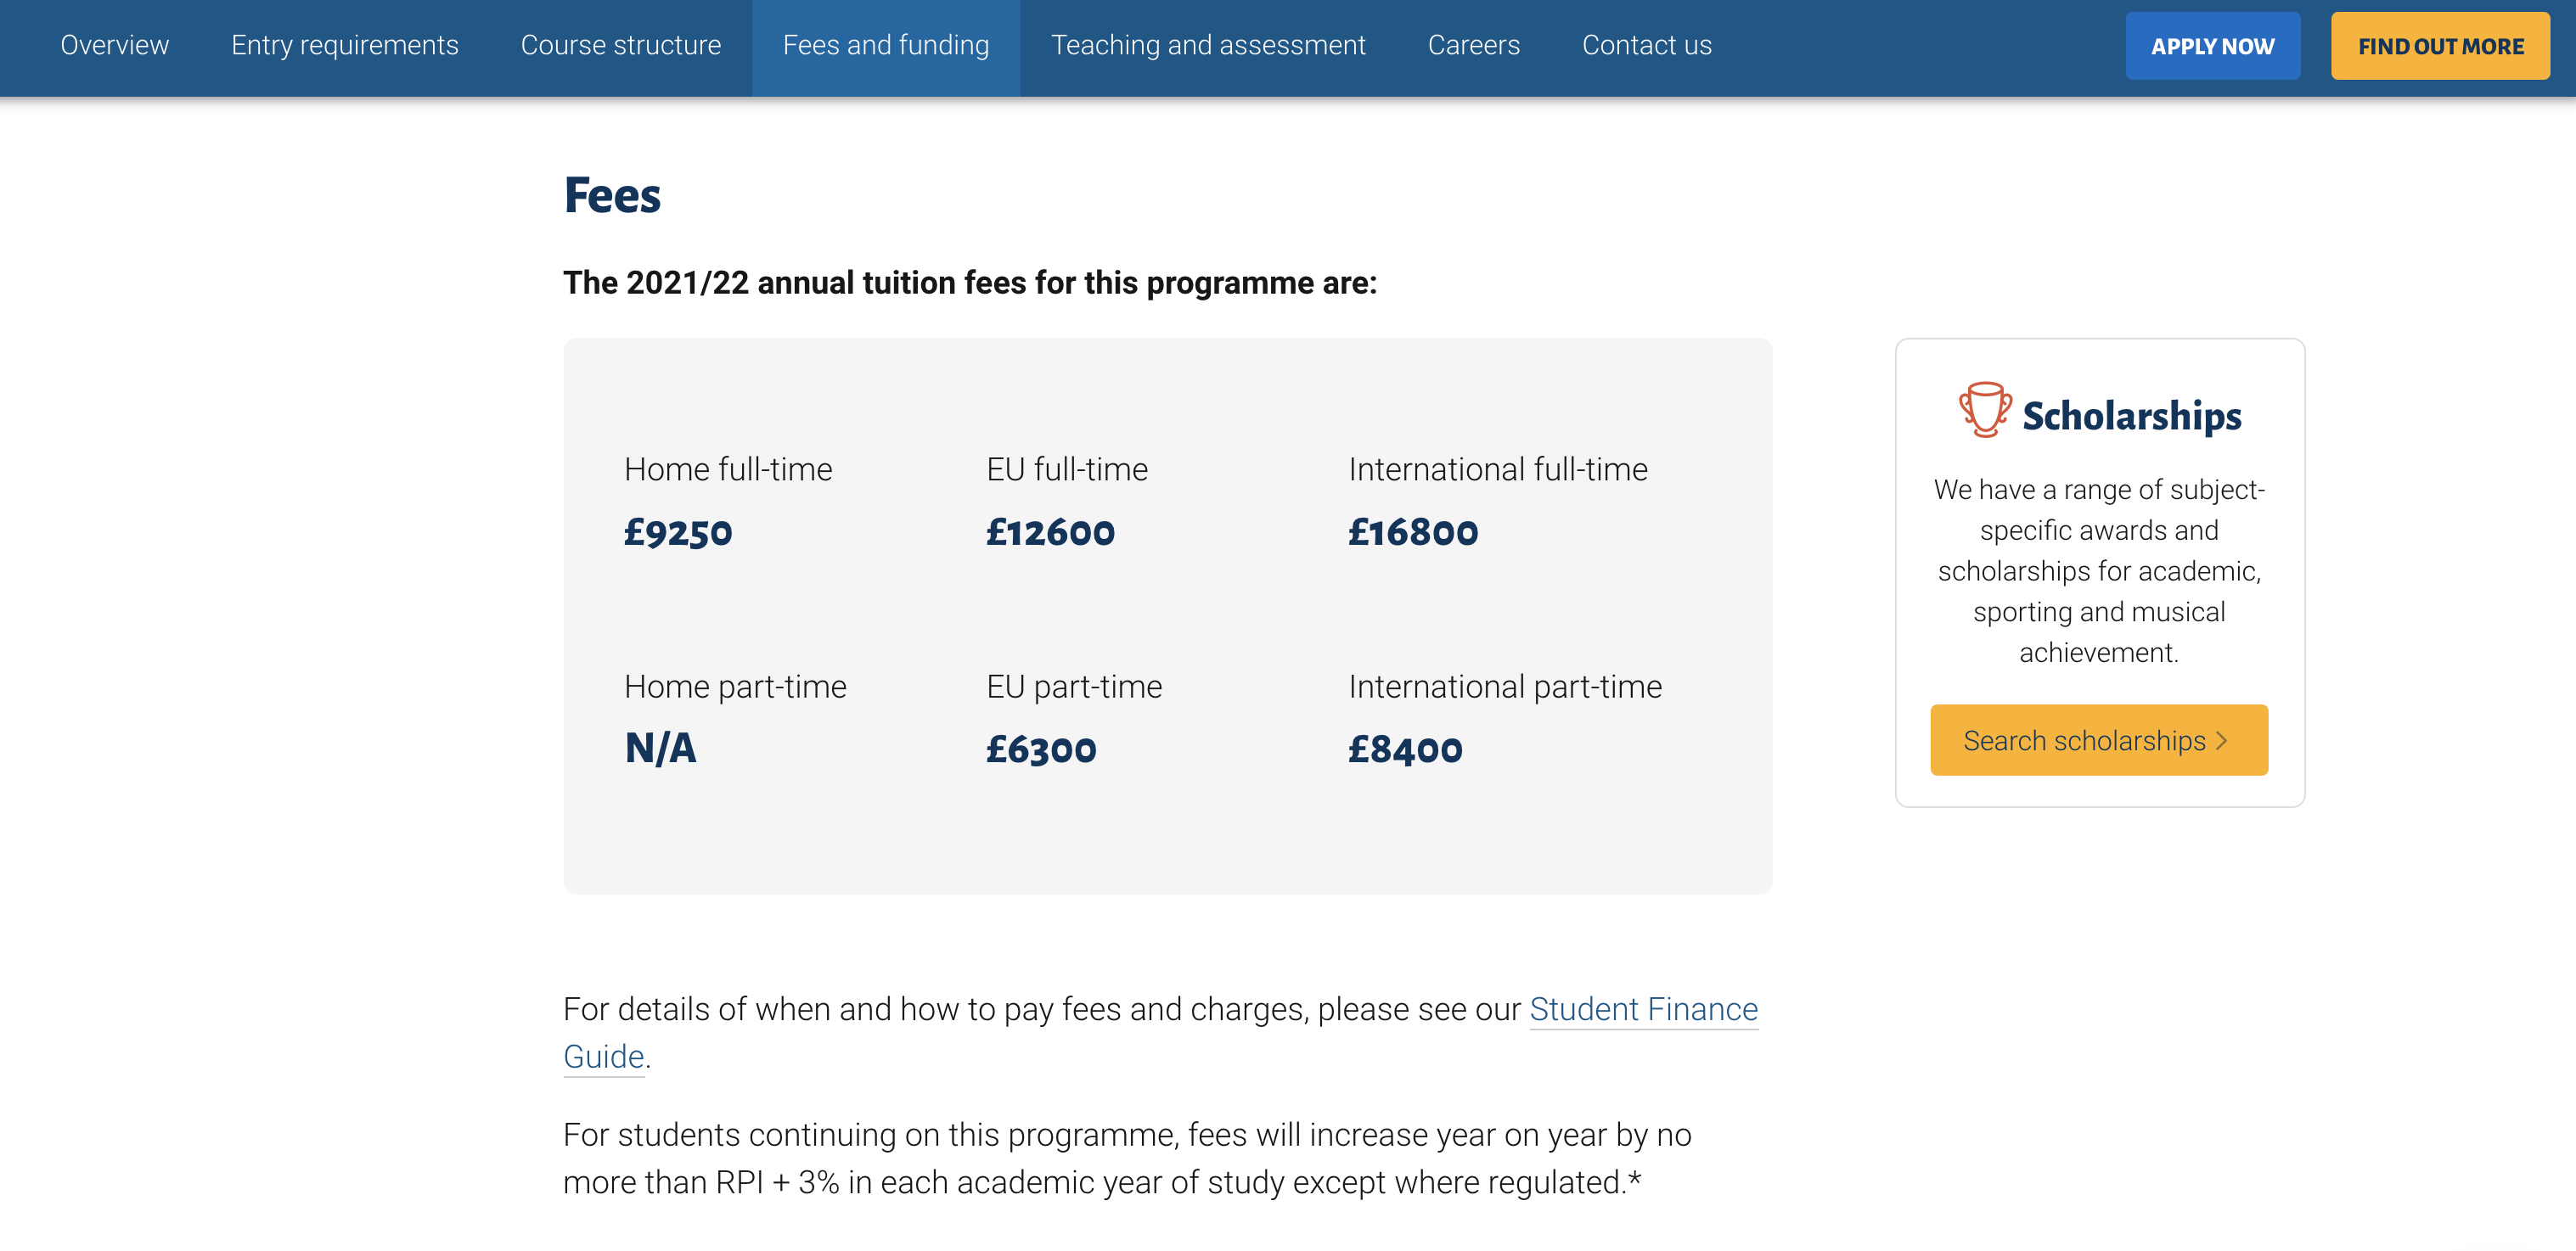Open the Overview tab

click(114, 46)
